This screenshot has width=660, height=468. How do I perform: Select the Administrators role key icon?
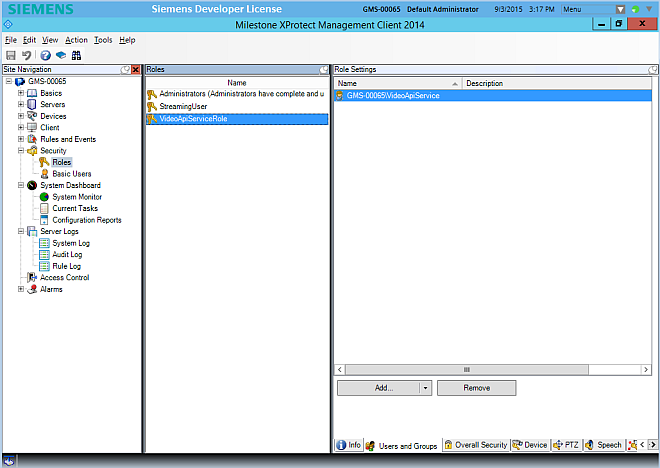click(152, 94)
